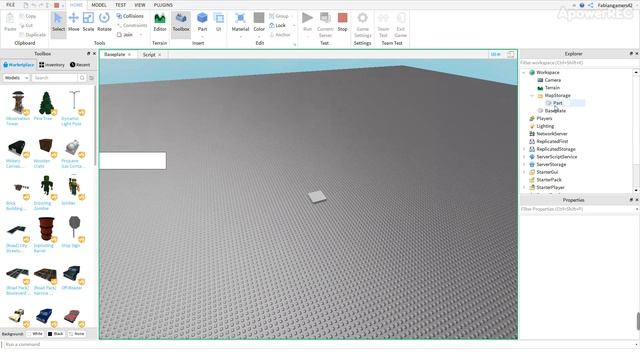Open the FILE menu
640x360 pixels.
tap(11, 5)
